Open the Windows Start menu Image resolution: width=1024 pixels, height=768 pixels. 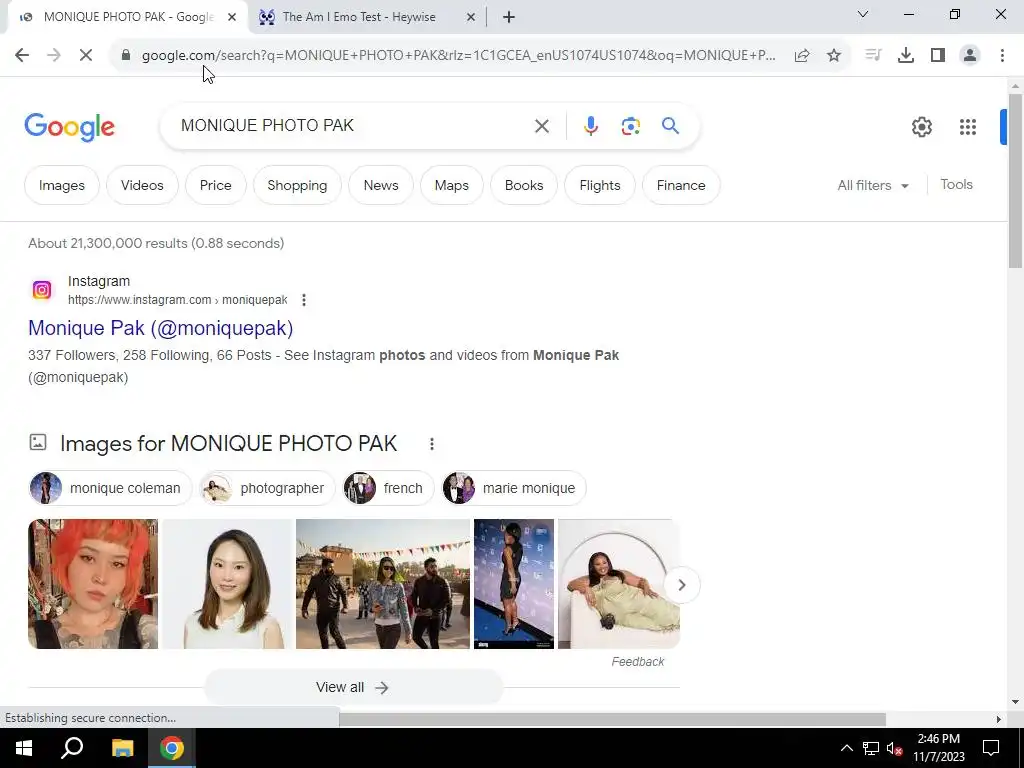pyautogui.click(x=24, y=748)
